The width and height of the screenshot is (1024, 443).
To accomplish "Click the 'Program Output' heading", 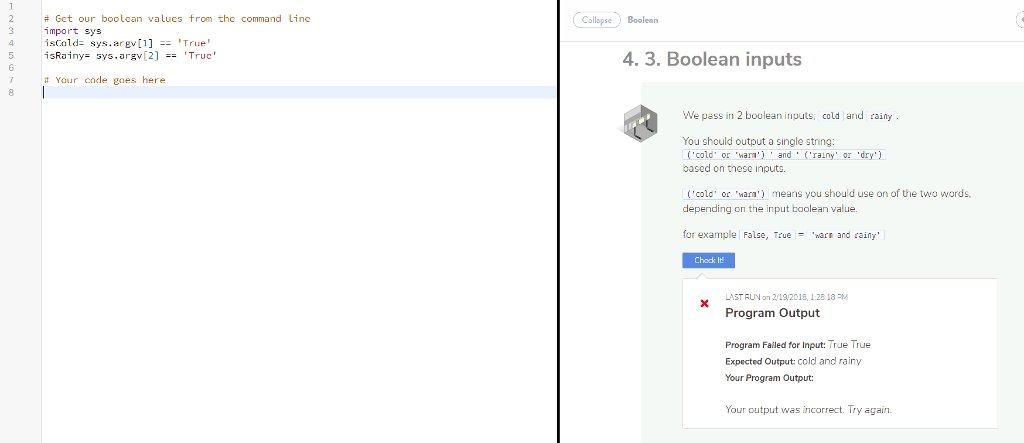I will click(x=772, y=313).
